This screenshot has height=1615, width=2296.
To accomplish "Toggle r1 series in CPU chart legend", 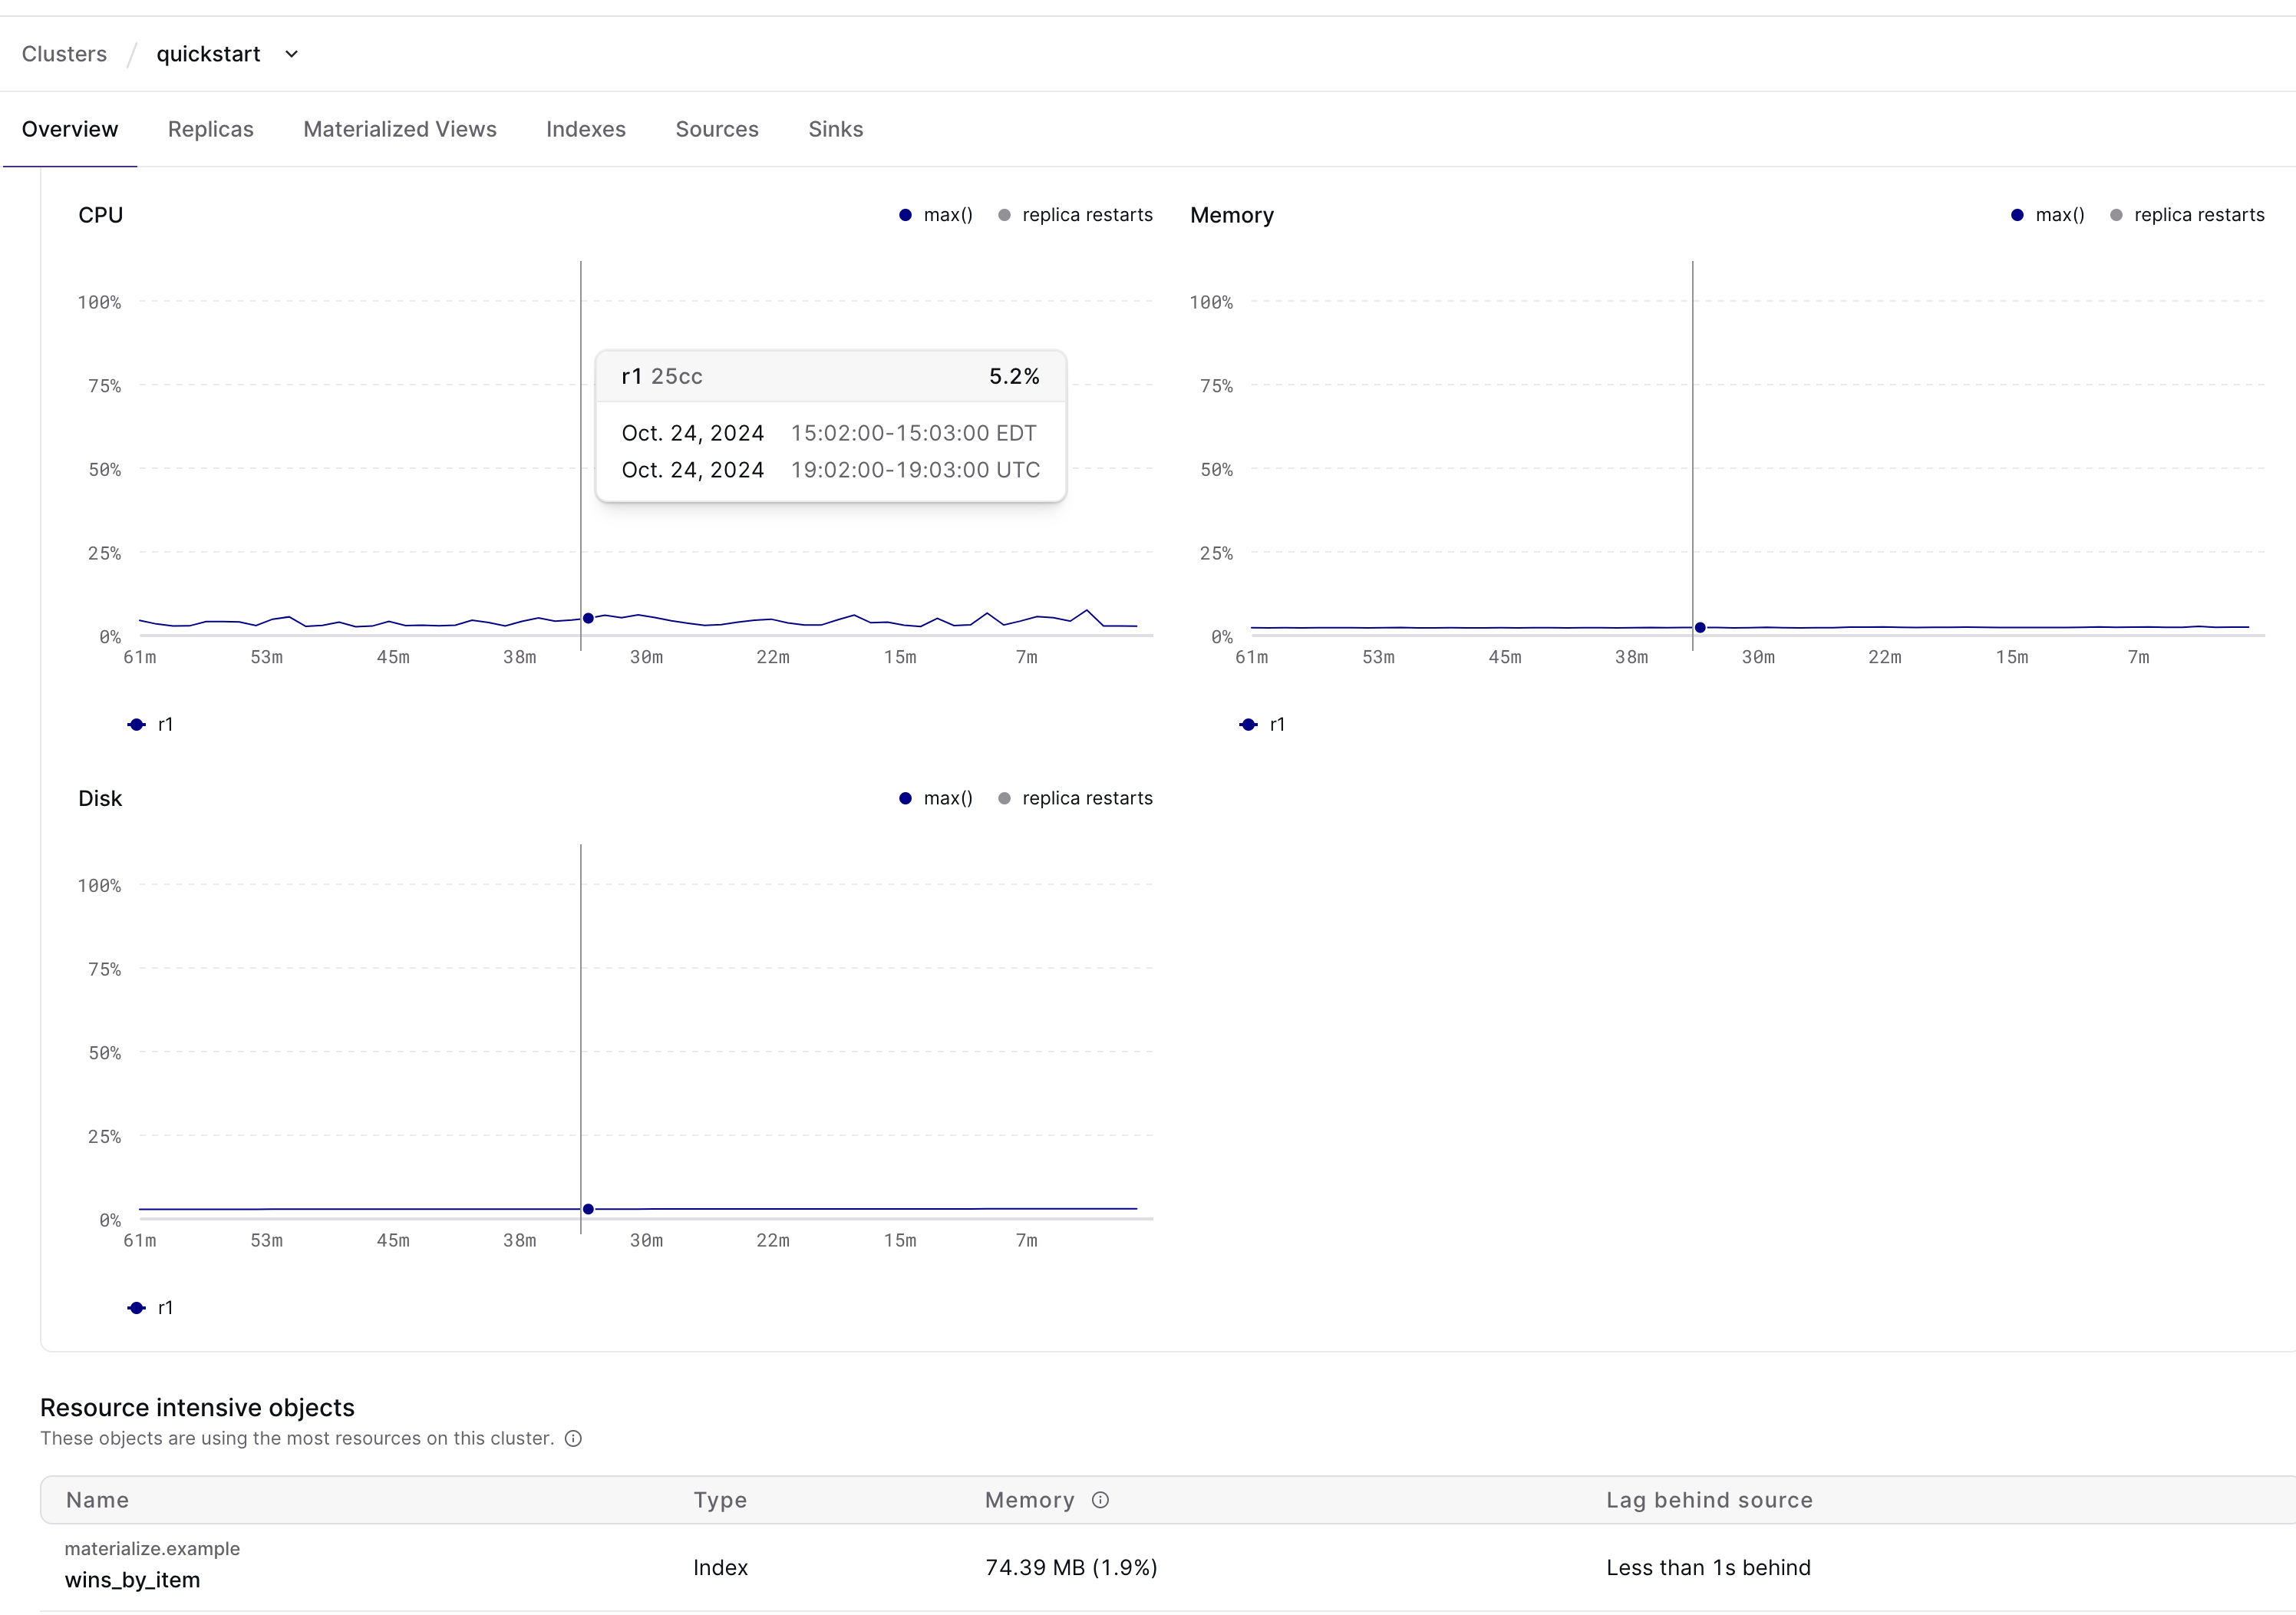I will pos(151,724).
